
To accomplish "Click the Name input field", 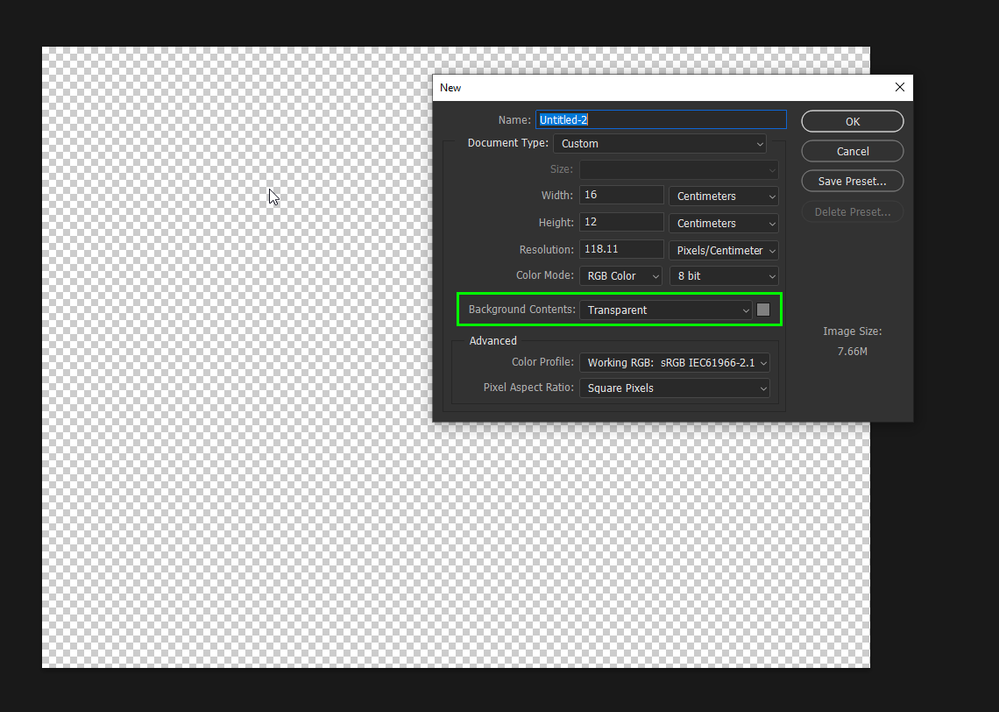I will click(661, 120).
